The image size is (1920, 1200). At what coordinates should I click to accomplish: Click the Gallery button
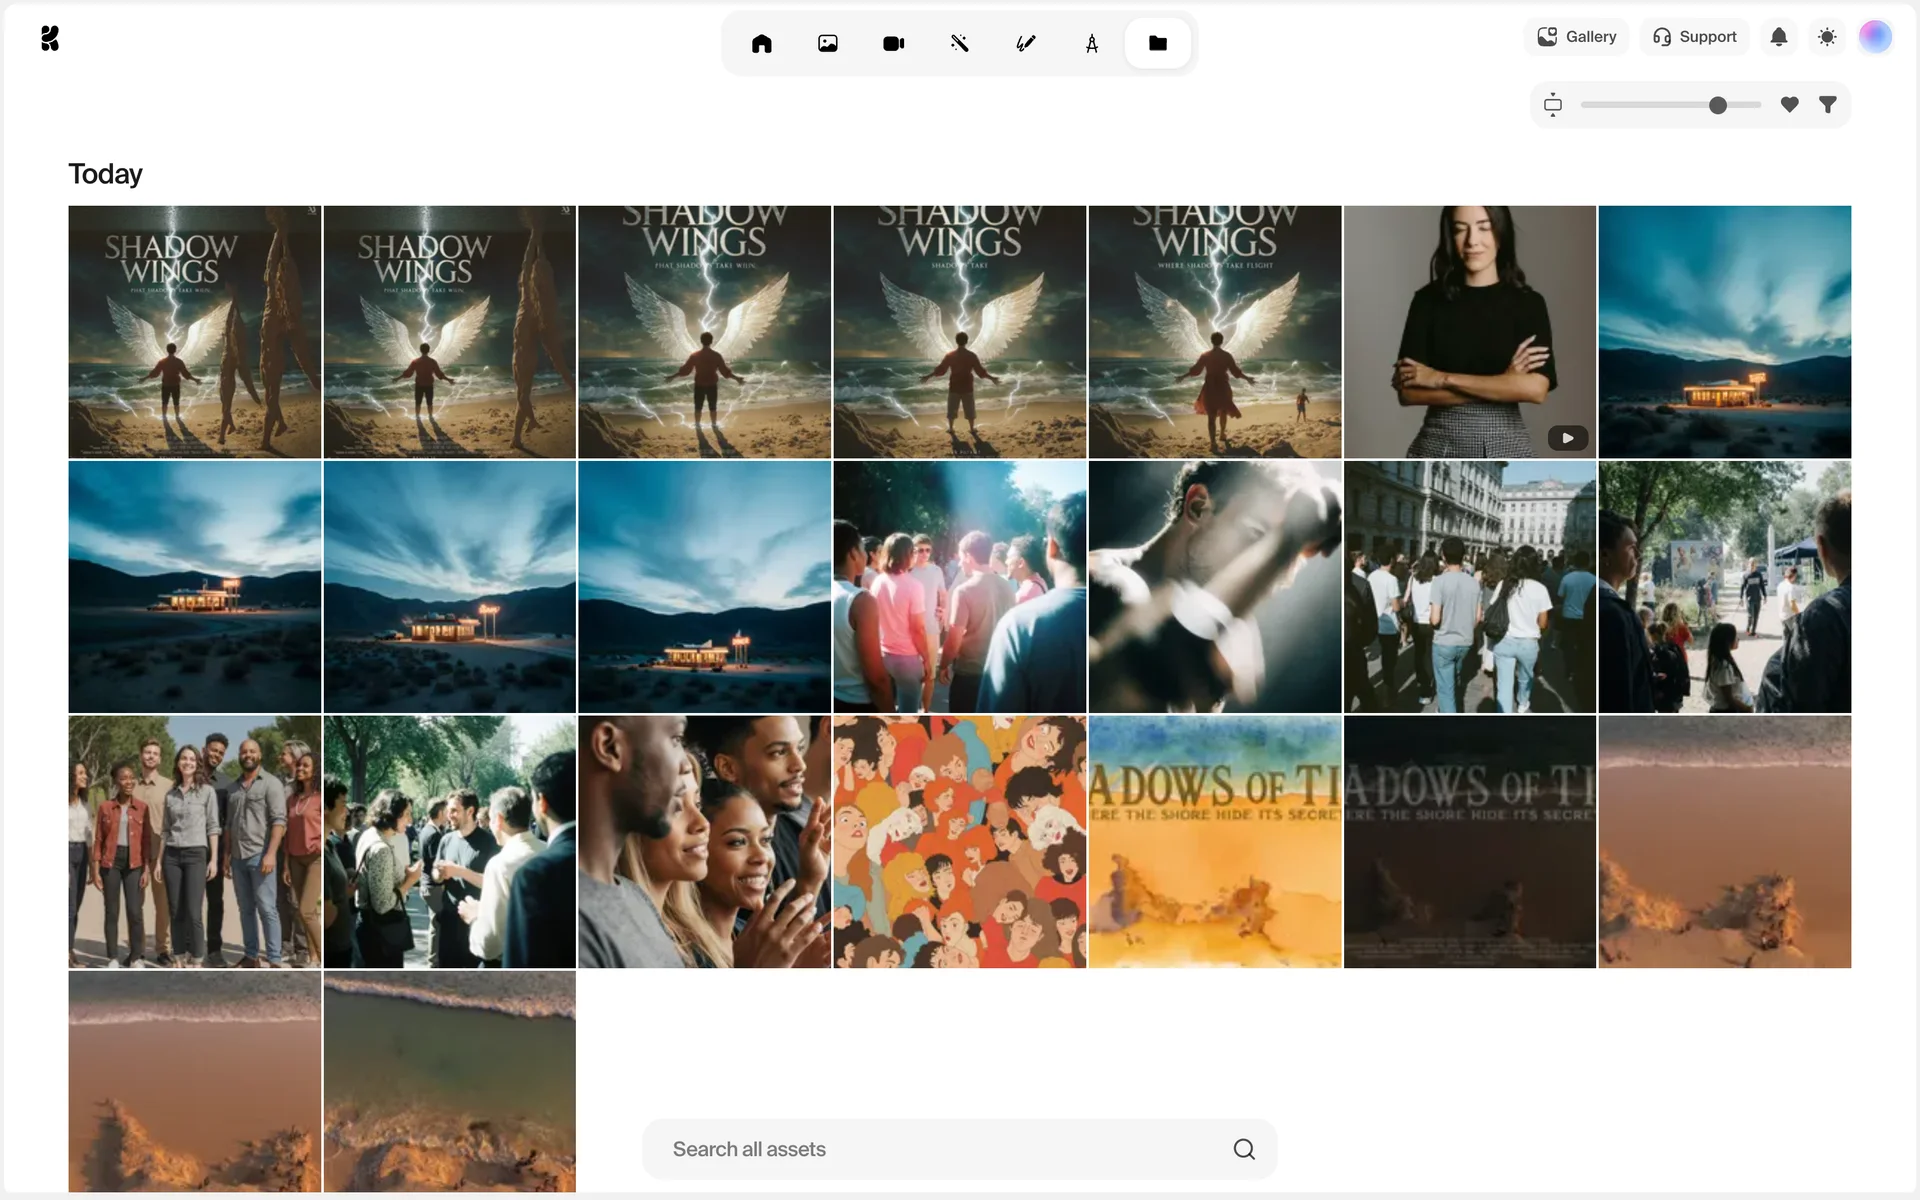pyautogui.click(x=1576, y=37)
